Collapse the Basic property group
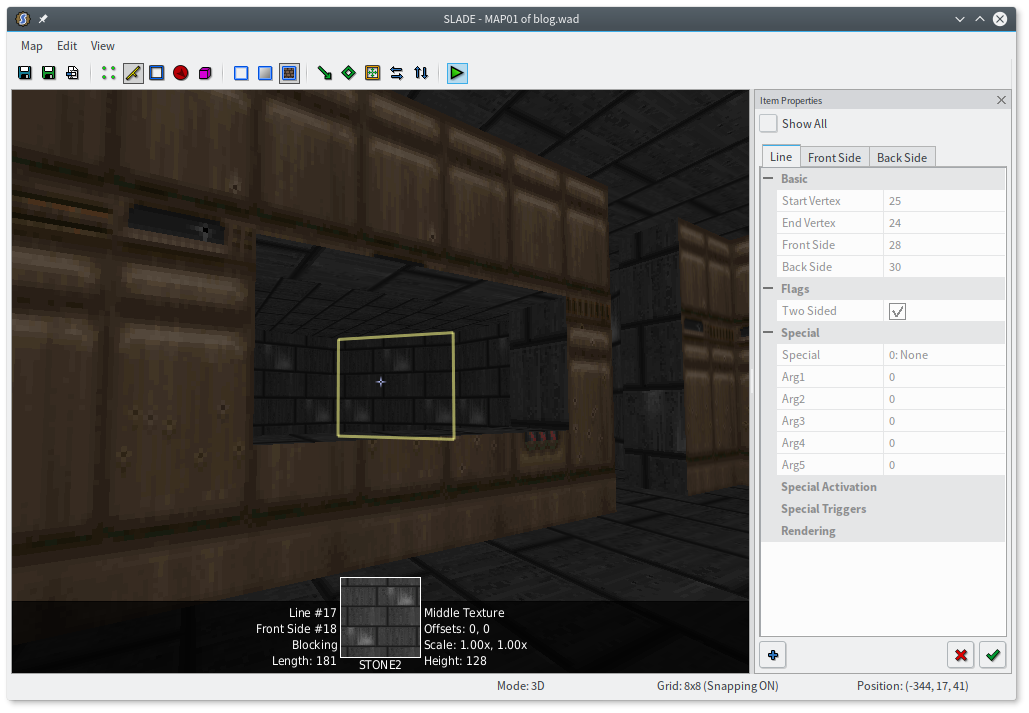This screenshot has height=713, width=1029. coord(768,179)
